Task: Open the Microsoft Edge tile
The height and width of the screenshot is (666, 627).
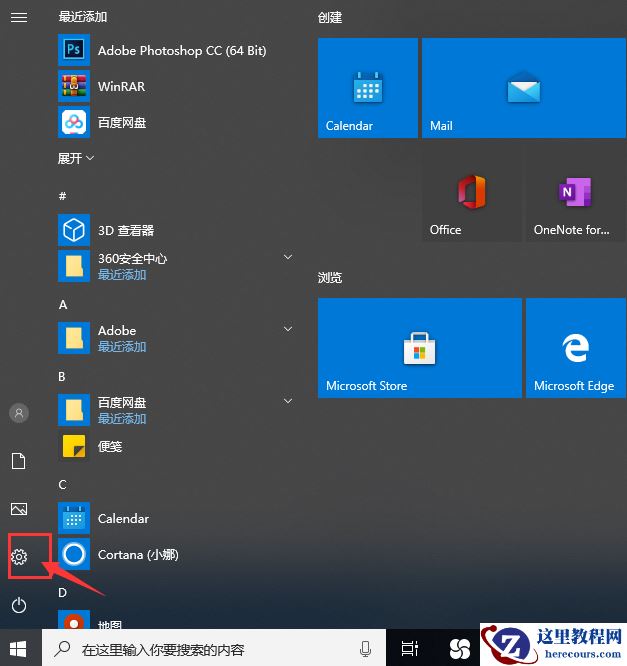Action: [x=576, y=348]
